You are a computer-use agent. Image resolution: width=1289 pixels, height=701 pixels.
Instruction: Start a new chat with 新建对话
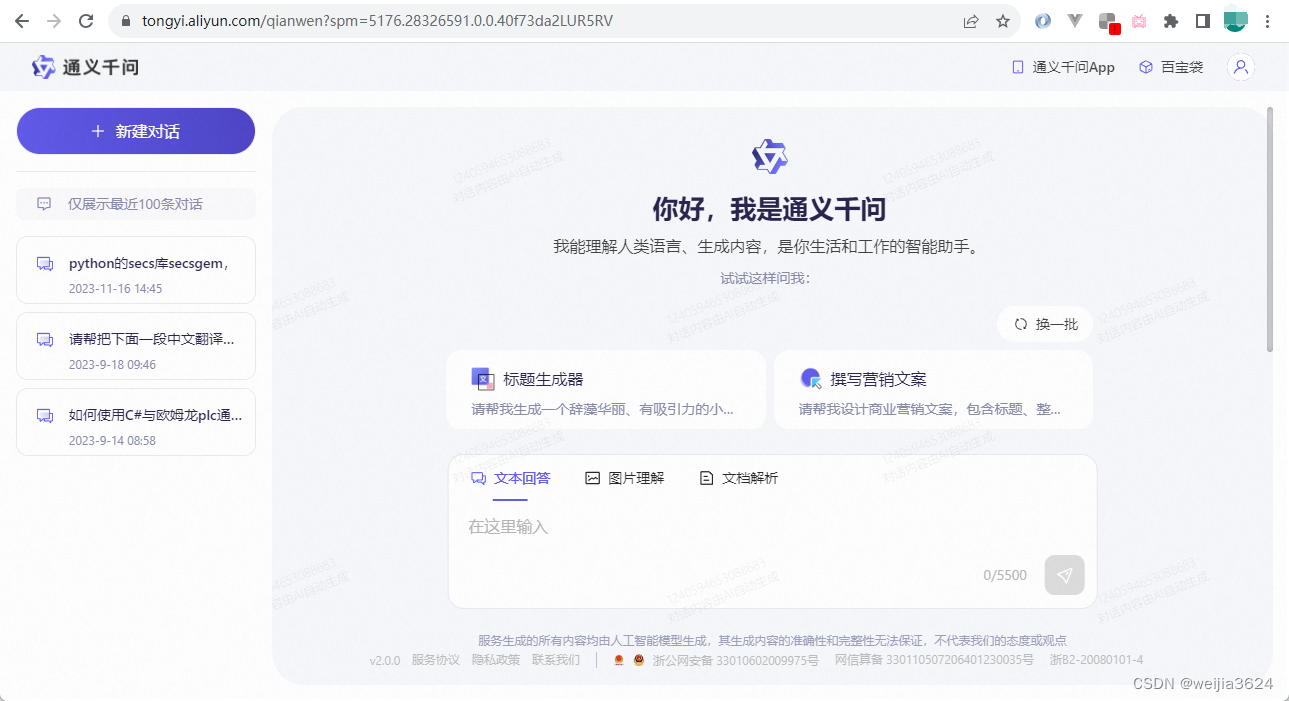(x=136, y=131)
